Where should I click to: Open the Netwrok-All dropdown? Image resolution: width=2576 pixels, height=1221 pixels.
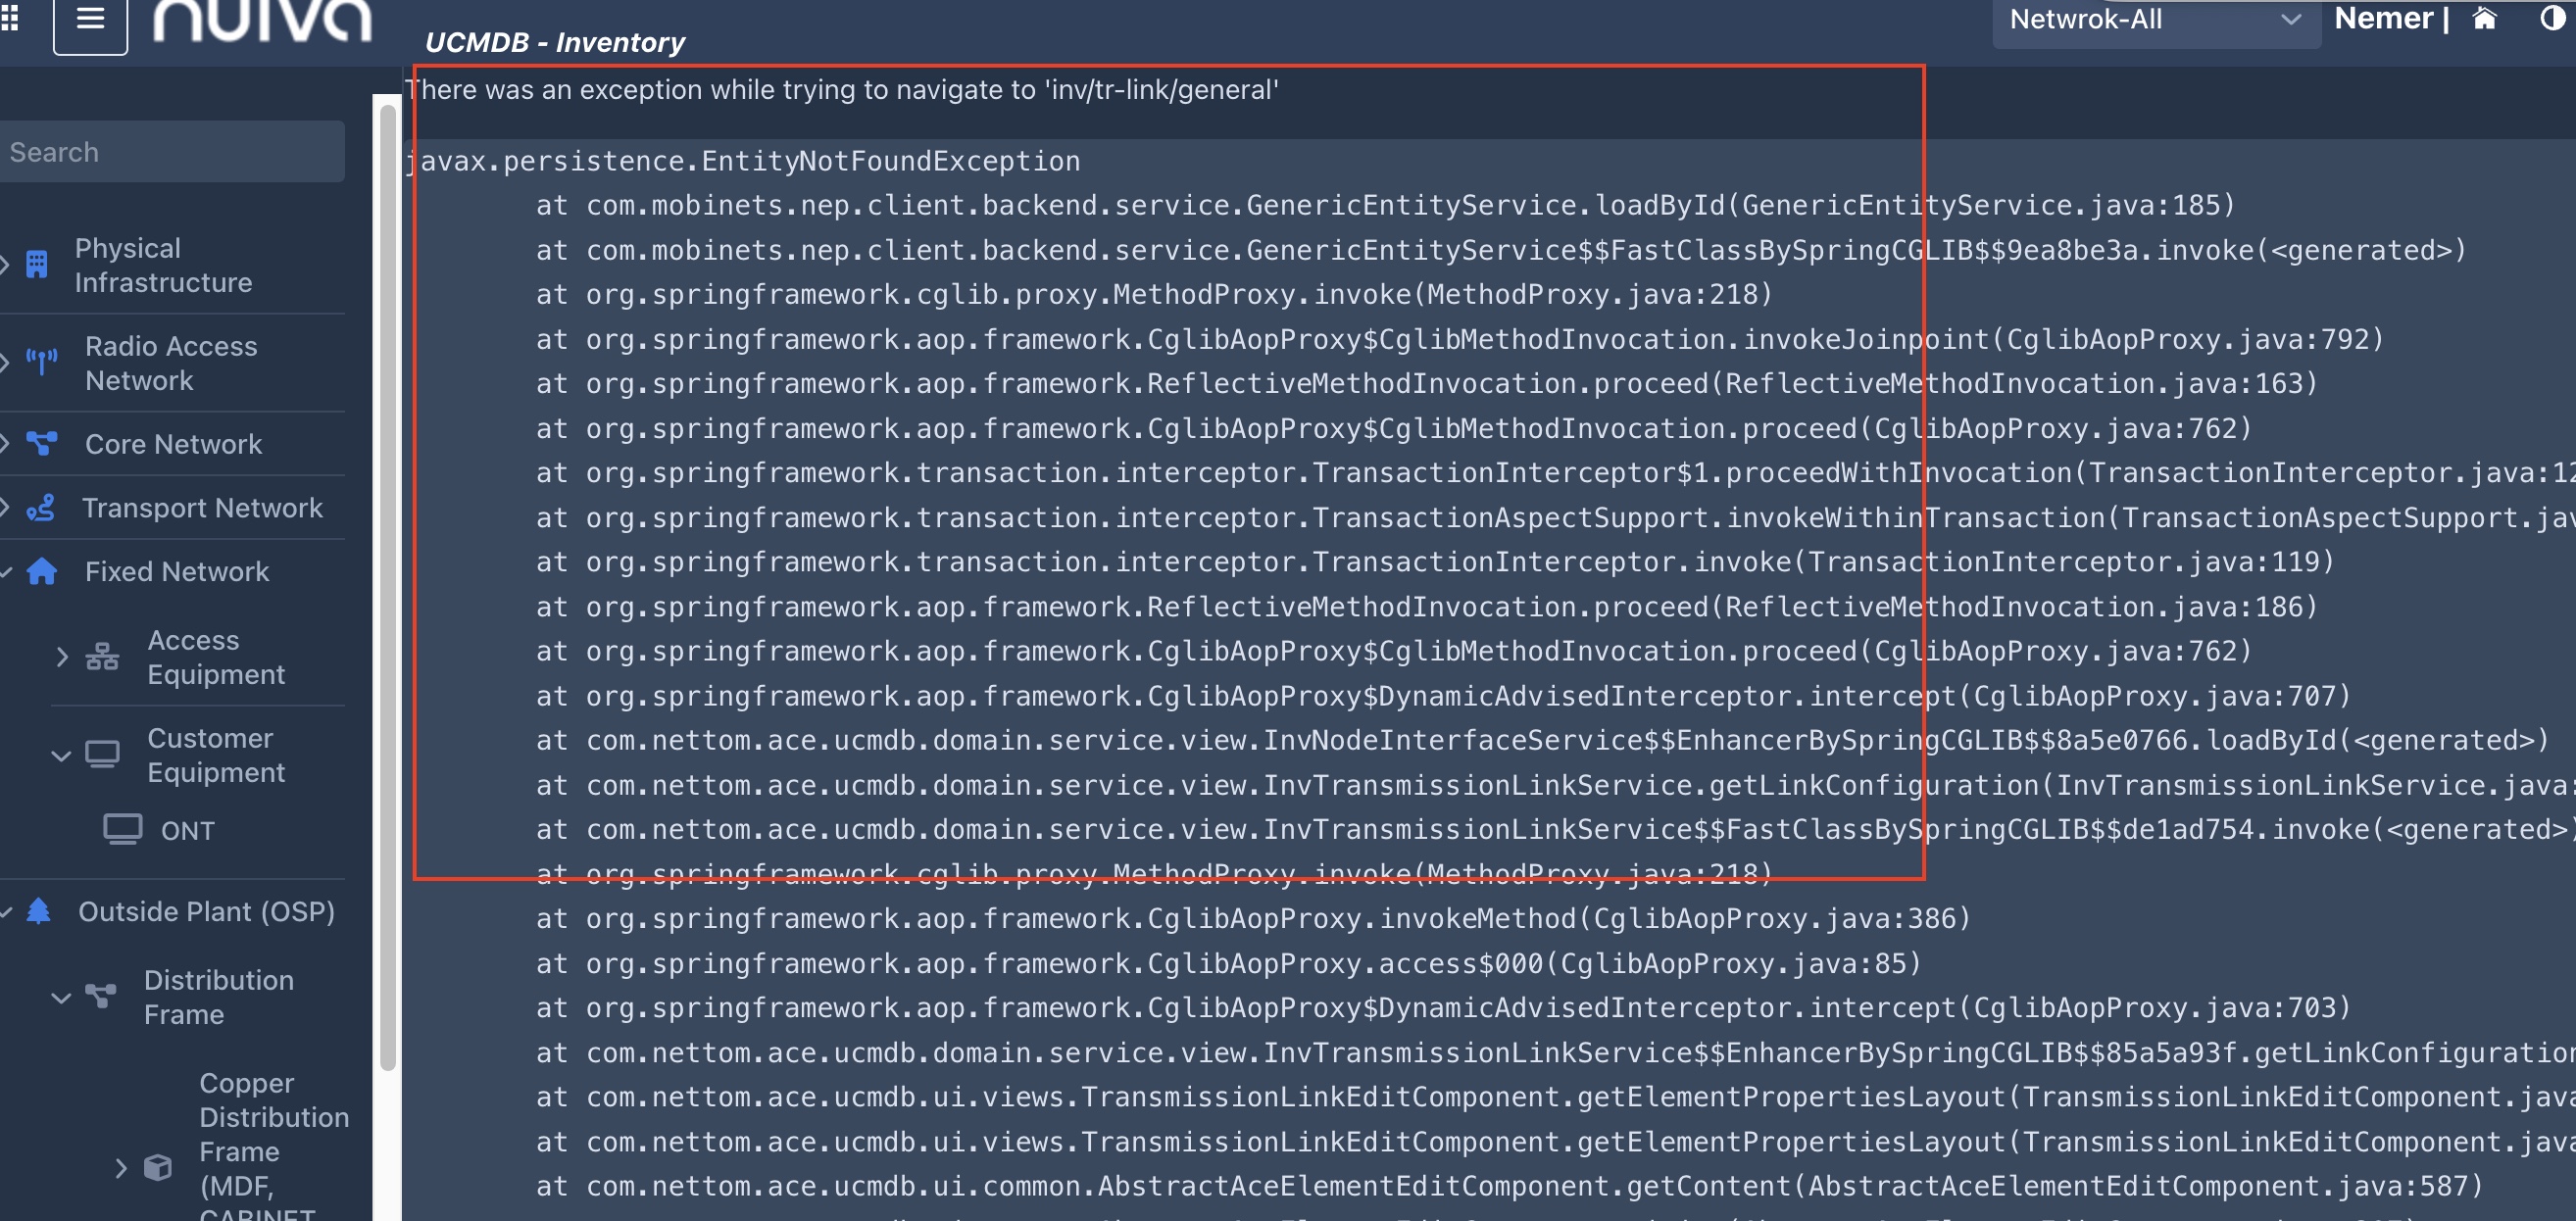pyautogui.click(x=2155, y=20)
